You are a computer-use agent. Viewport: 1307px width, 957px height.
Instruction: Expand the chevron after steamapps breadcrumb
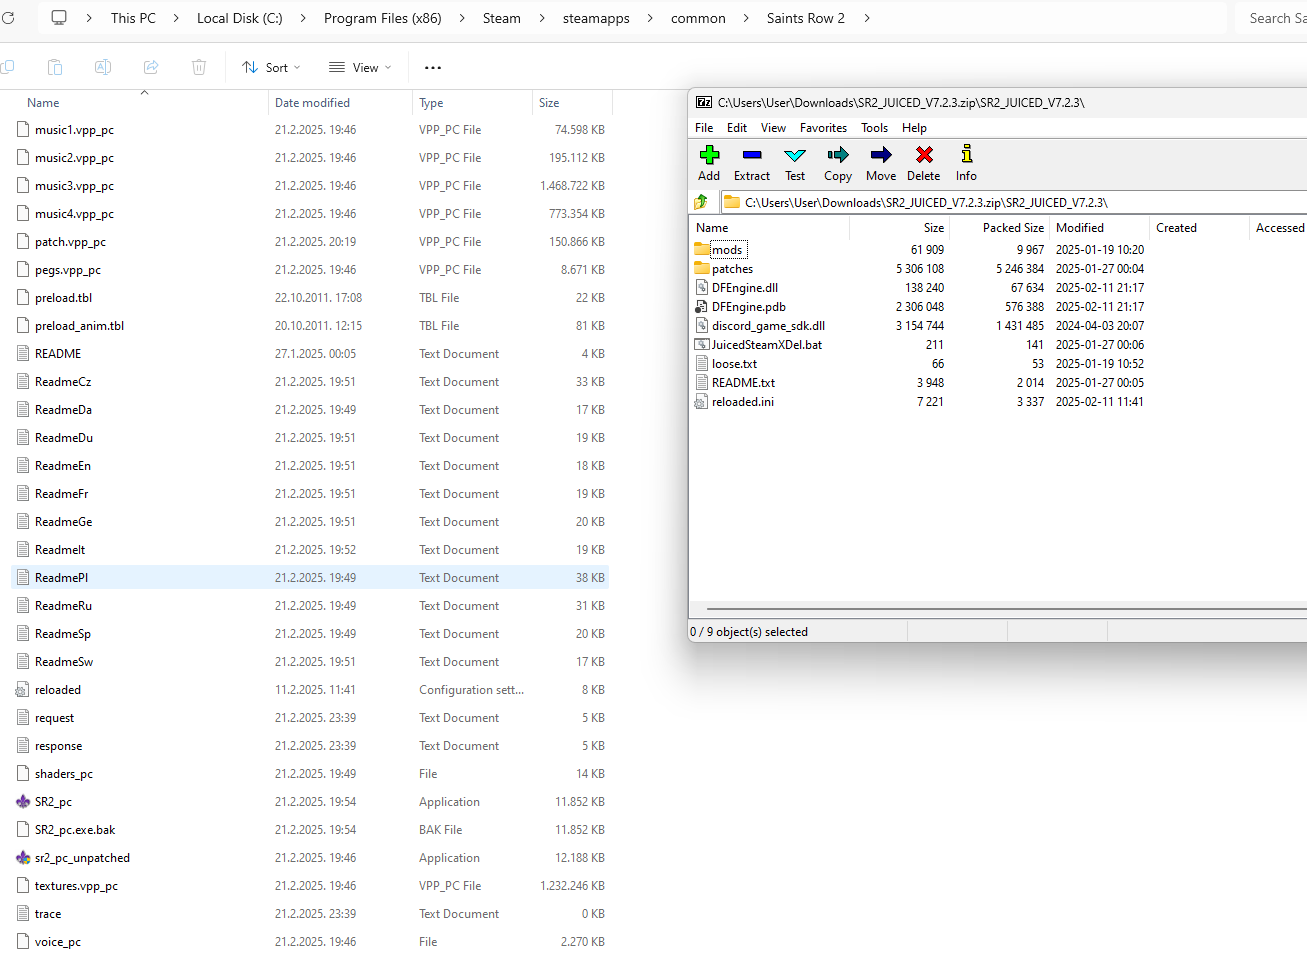[650, 18]
